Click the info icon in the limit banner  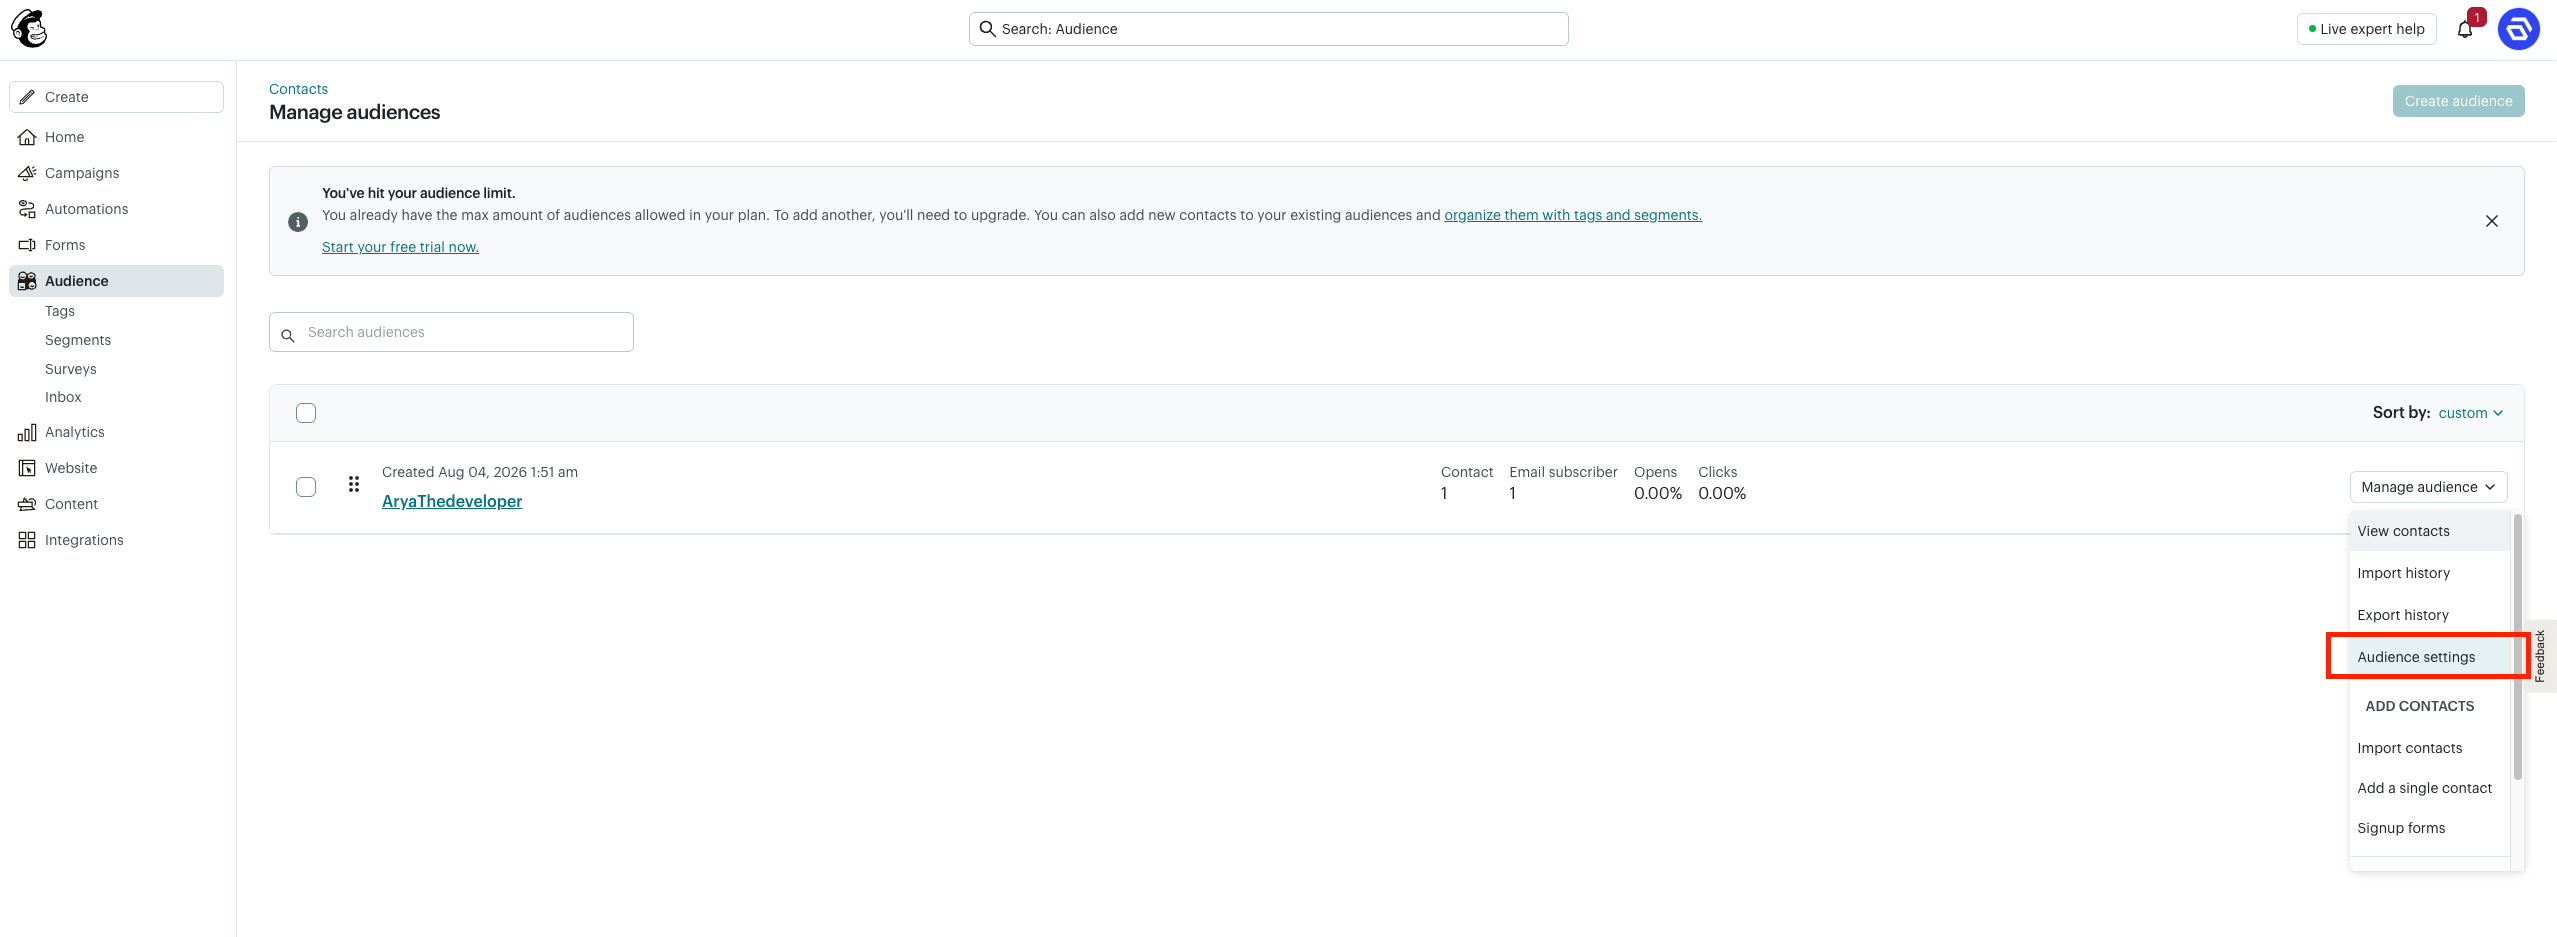point(298,222)
